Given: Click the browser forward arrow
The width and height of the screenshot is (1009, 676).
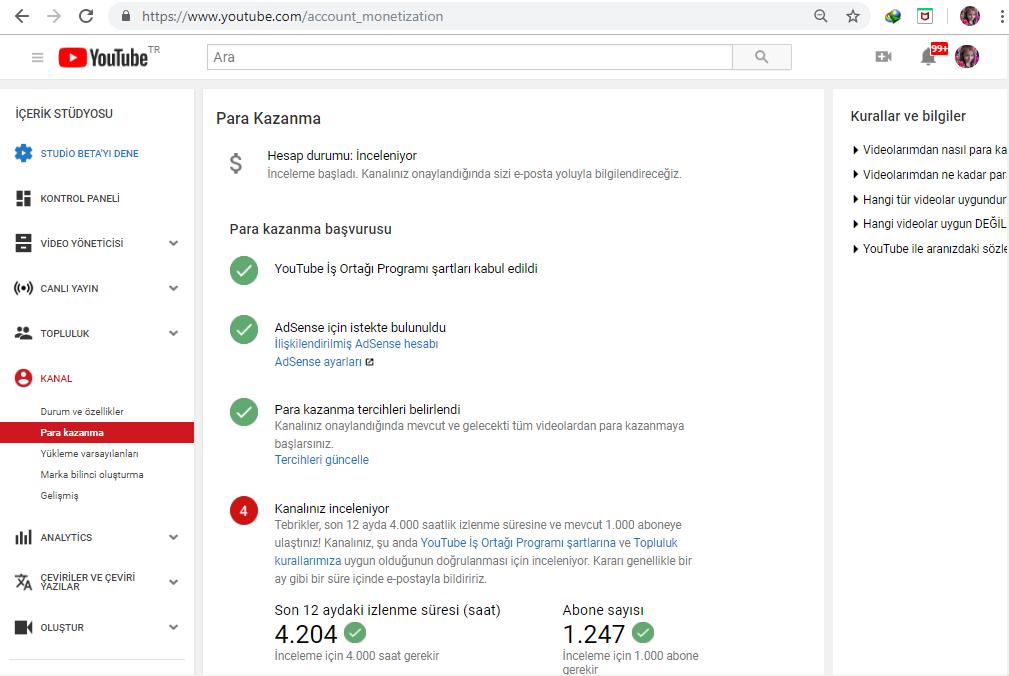Looking at the screenshot, I should (54, 16).
